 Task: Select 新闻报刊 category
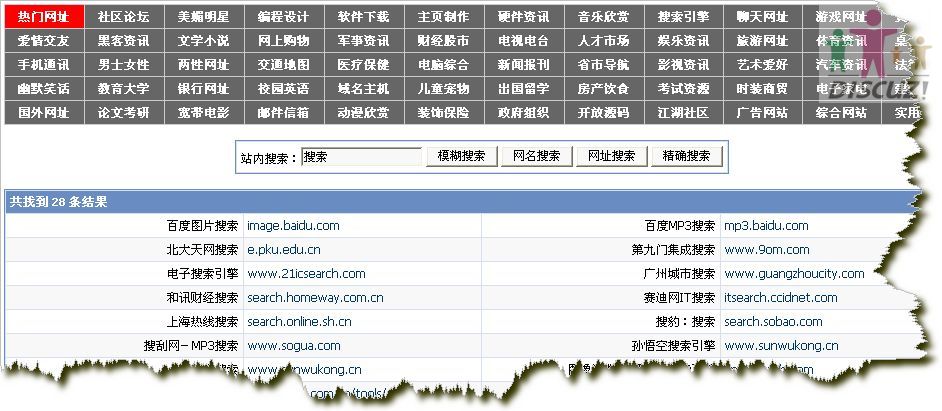coord(524,65)
